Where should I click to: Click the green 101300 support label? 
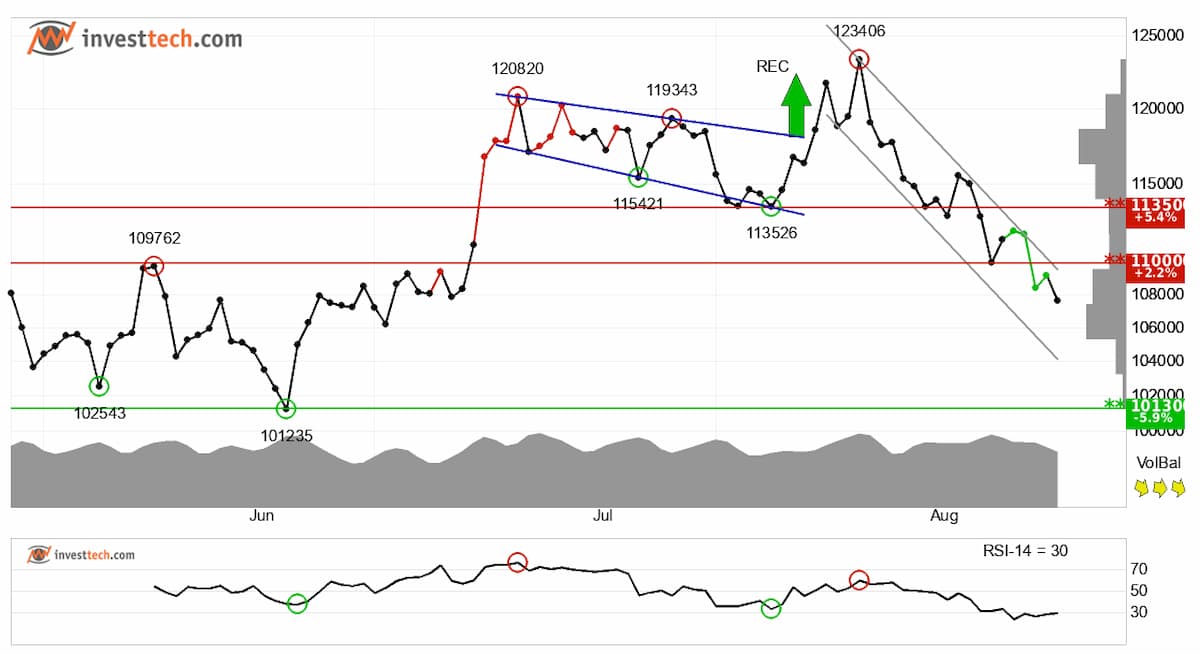point(1156,411)
